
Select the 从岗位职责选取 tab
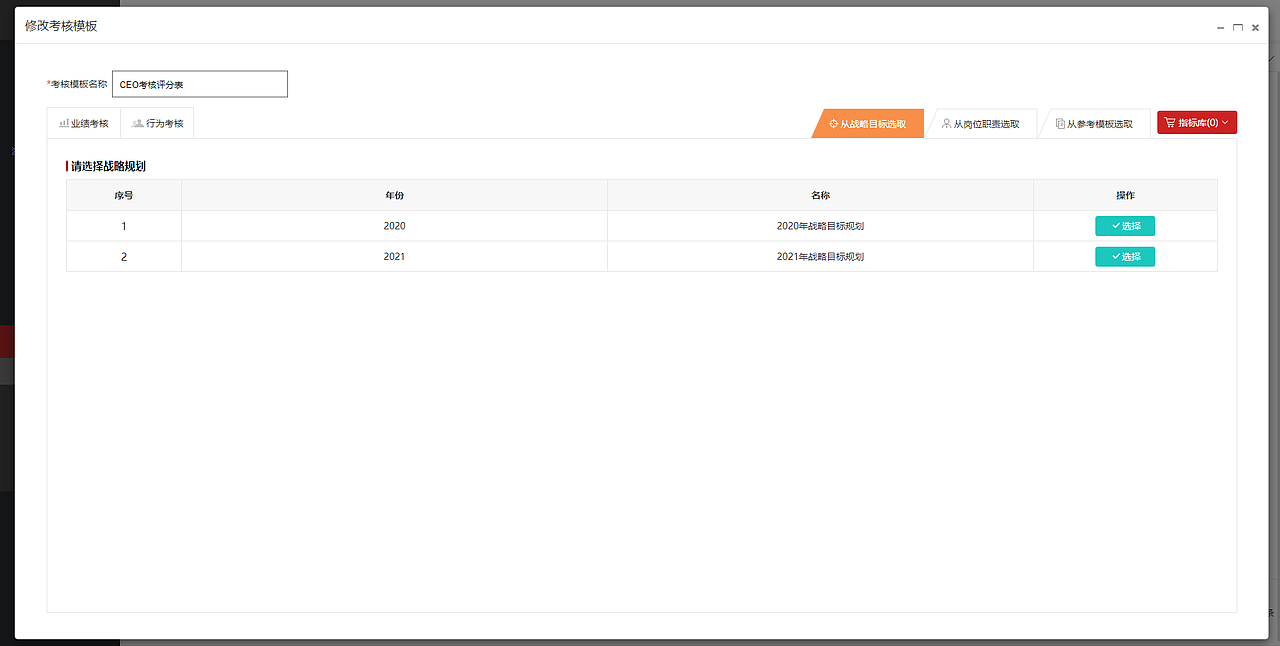[981, 124]
